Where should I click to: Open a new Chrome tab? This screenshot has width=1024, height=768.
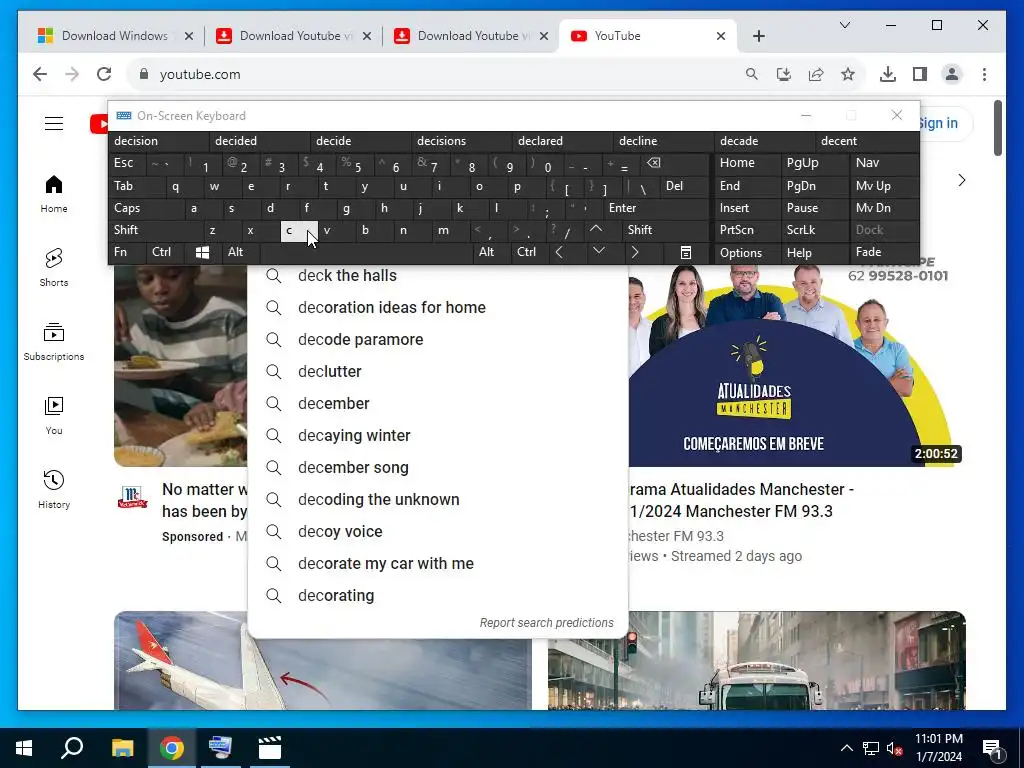click(758, 36)
